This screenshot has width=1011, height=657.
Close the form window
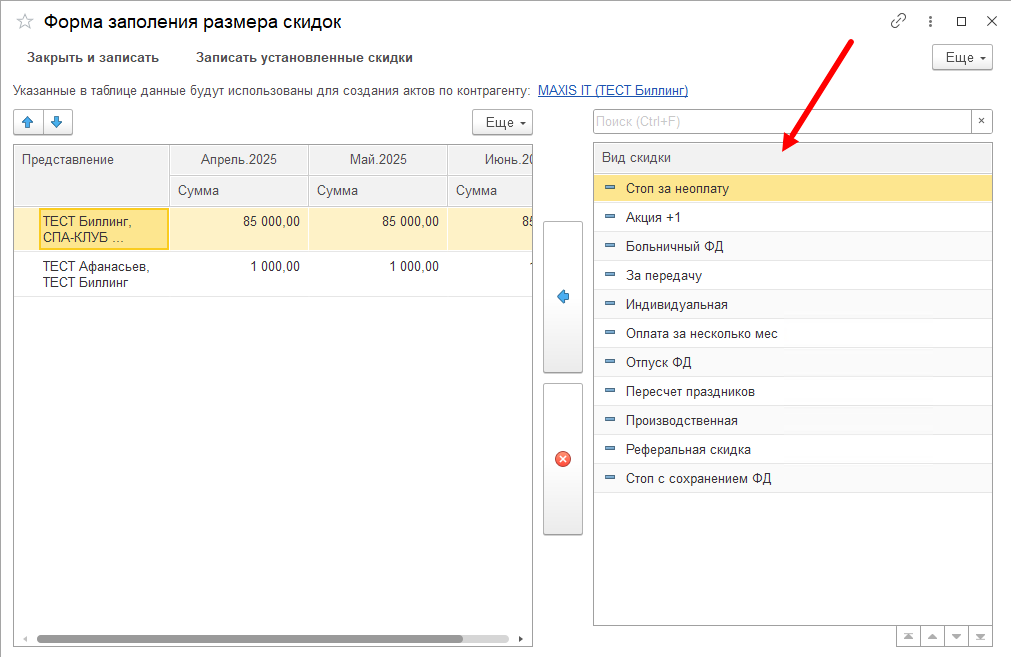coord(992,21)
